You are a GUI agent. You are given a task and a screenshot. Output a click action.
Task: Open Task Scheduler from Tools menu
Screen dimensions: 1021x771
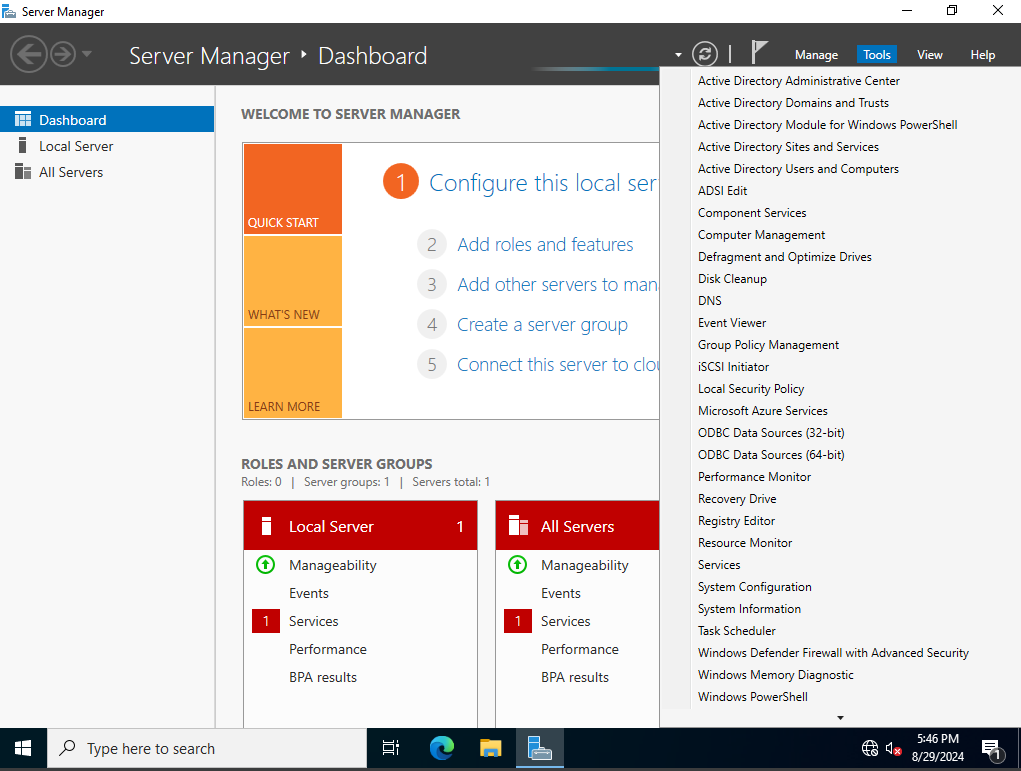(736, 631)
